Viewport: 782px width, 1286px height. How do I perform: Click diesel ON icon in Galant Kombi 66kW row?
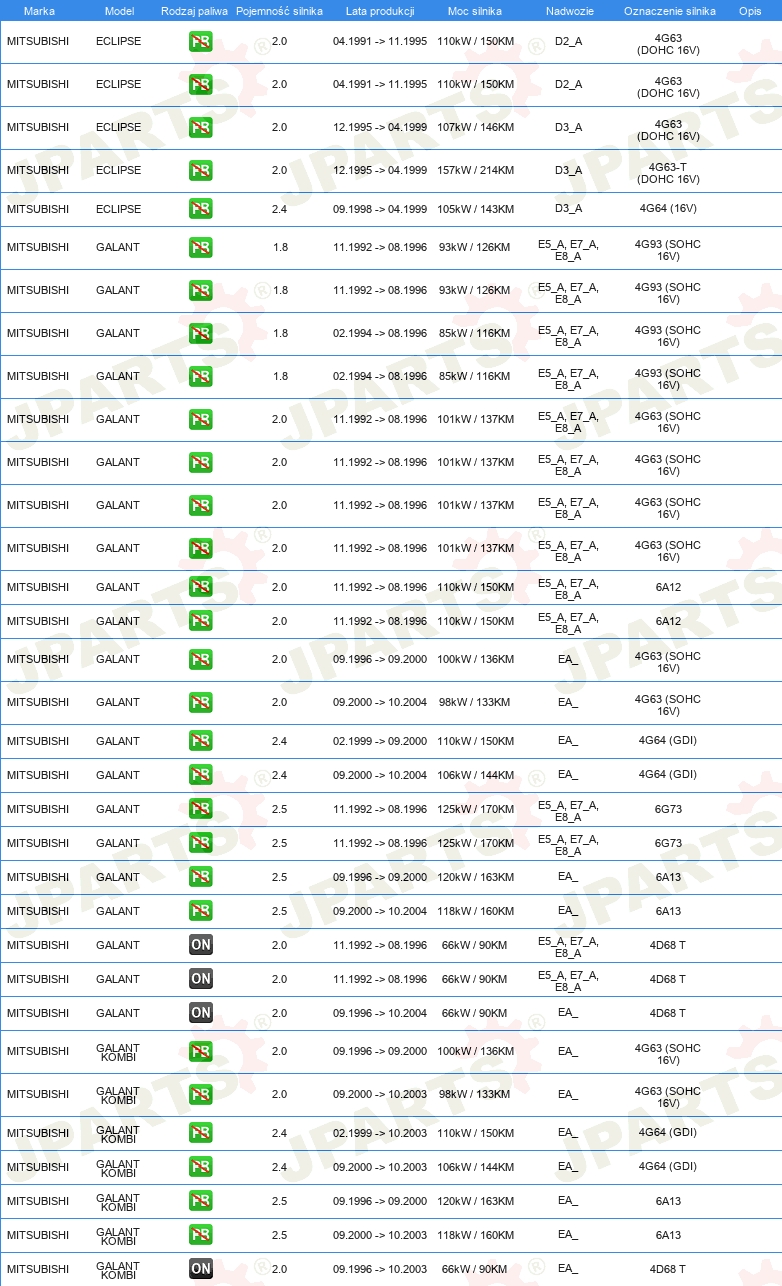tap(201, 1269)
